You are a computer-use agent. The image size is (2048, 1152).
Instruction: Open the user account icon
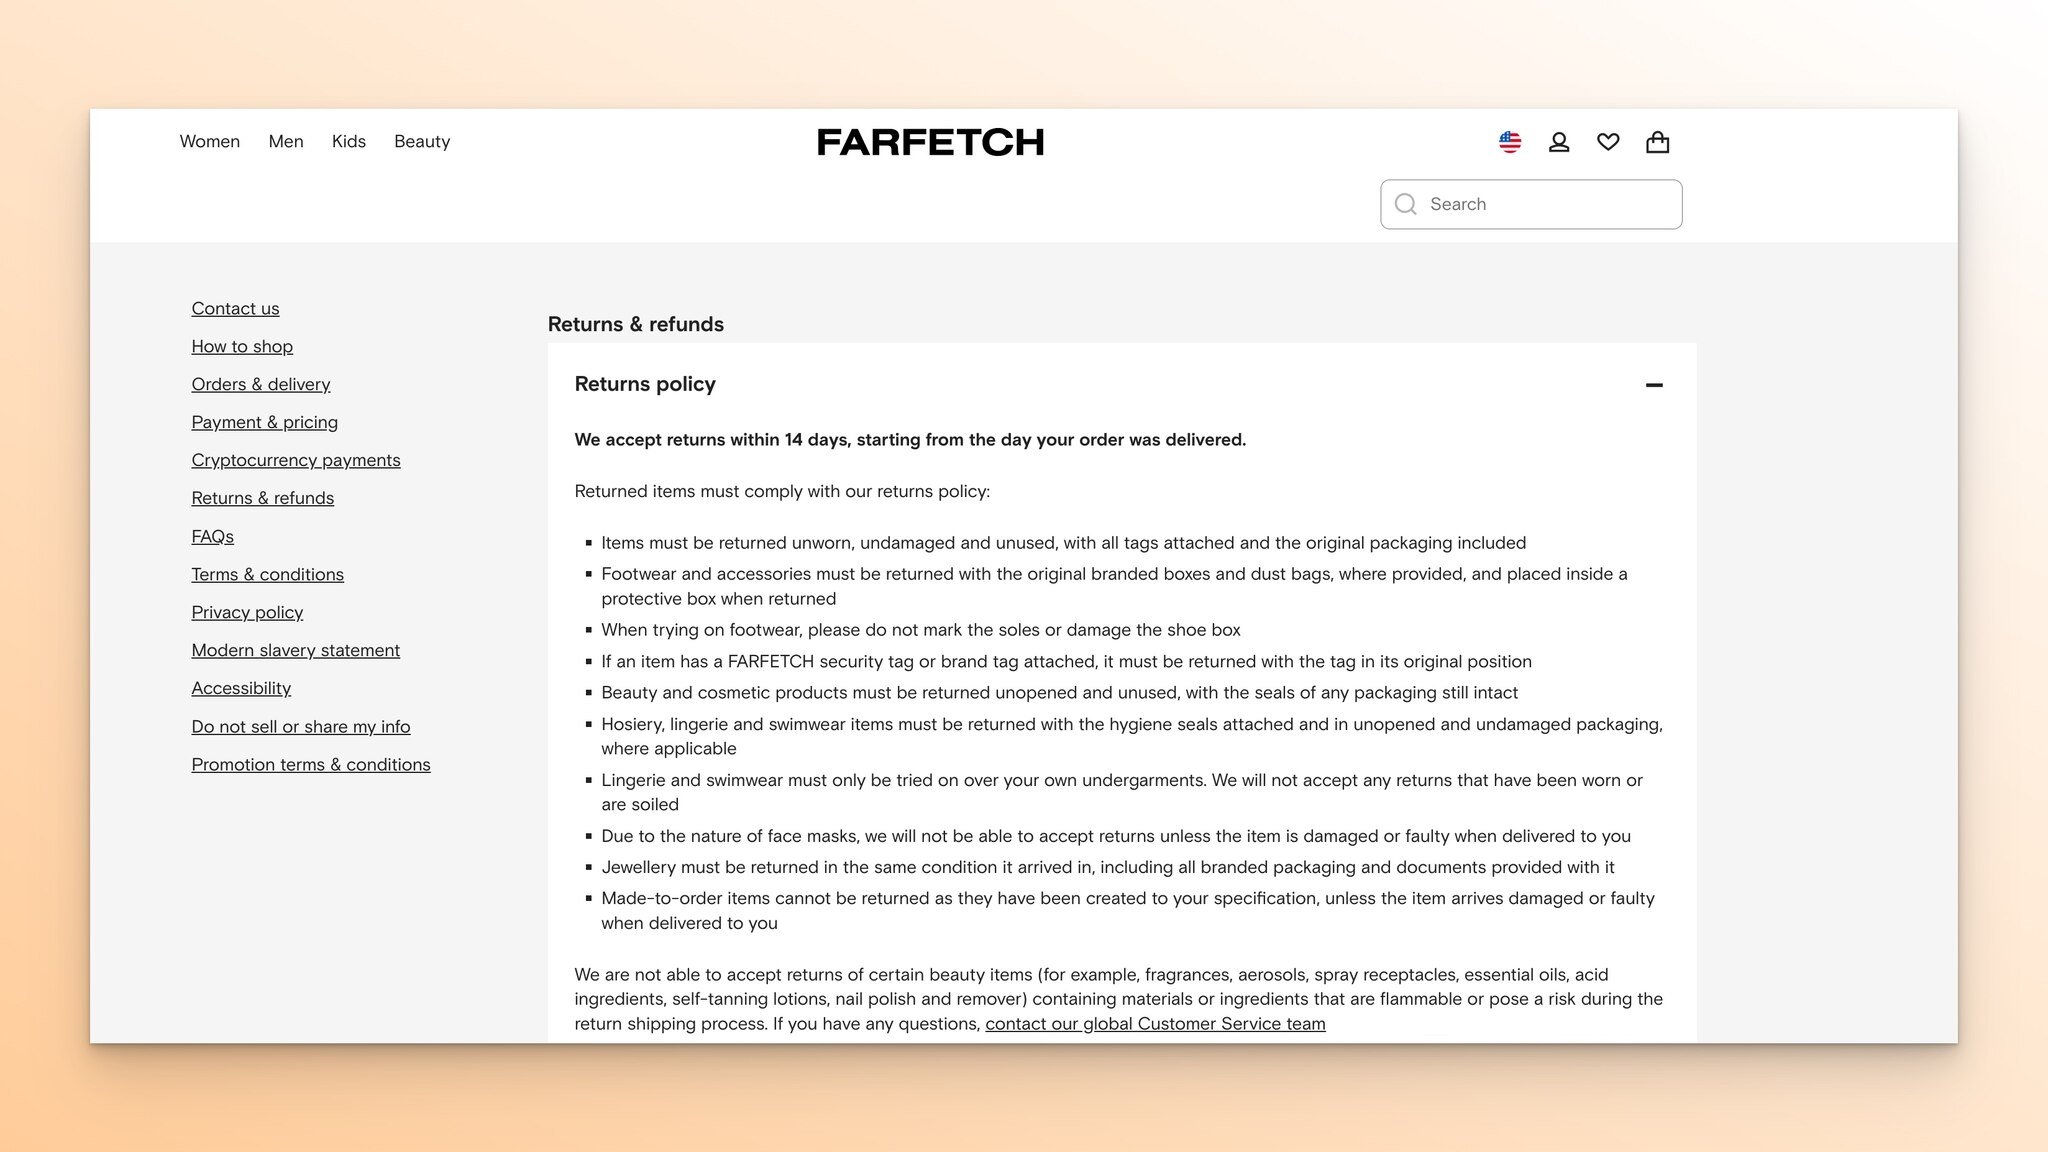click(1560, 141)
